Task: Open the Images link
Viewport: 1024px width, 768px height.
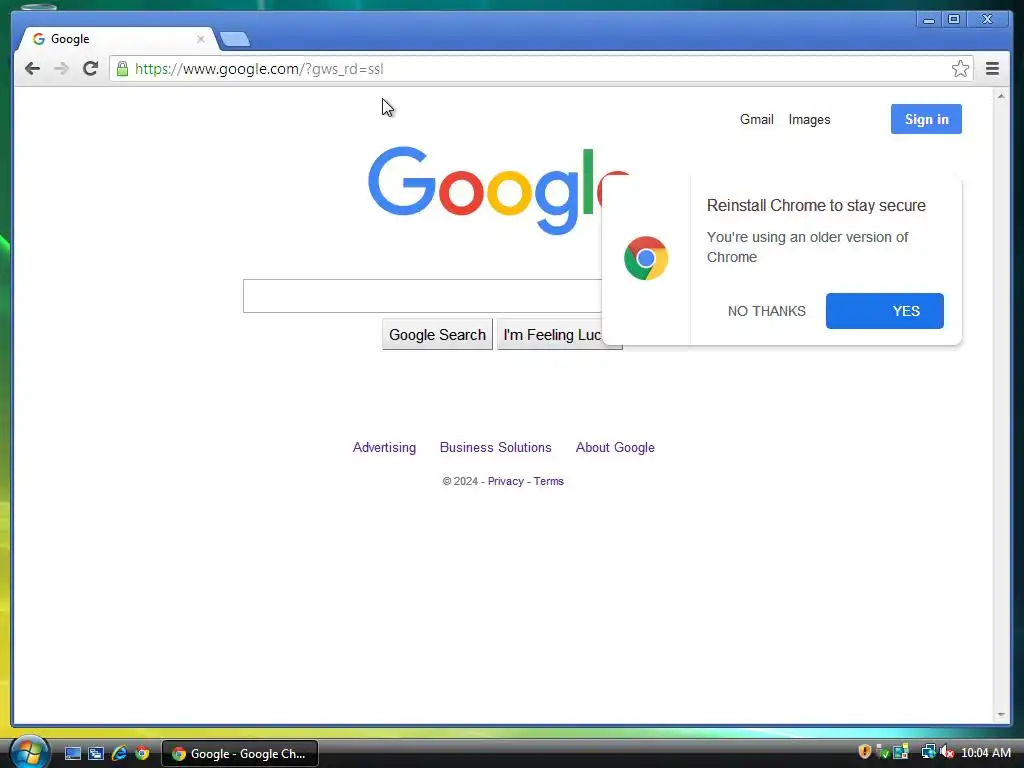Action: click(809, 120)
